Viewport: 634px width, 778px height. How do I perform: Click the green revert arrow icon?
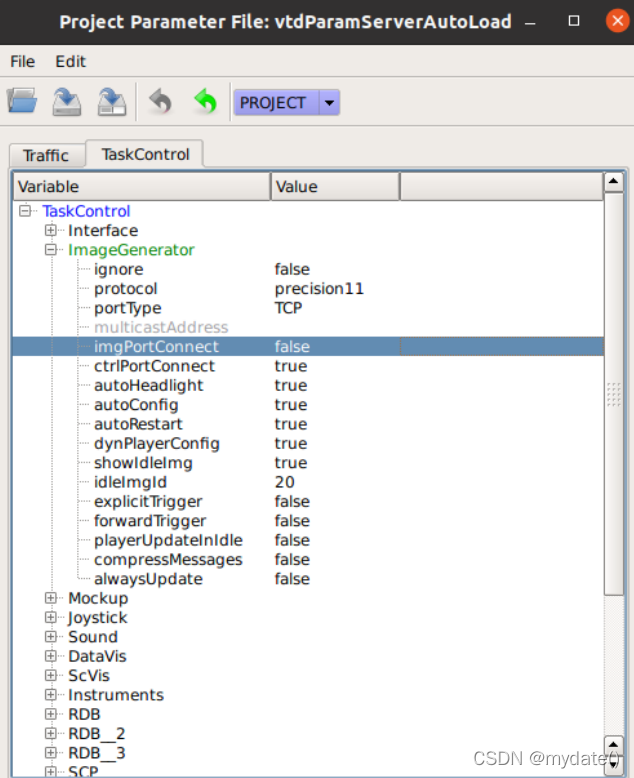tap(205, 101)
